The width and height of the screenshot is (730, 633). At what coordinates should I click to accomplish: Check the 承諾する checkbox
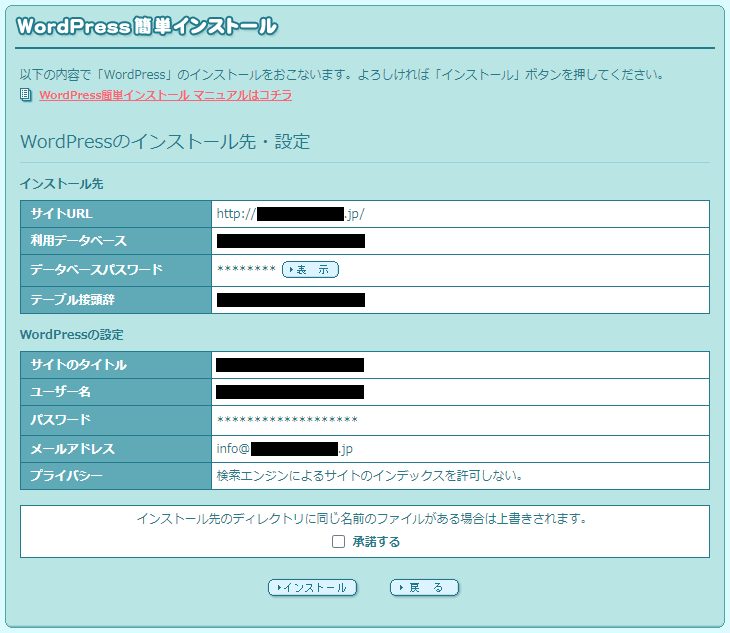338,541
